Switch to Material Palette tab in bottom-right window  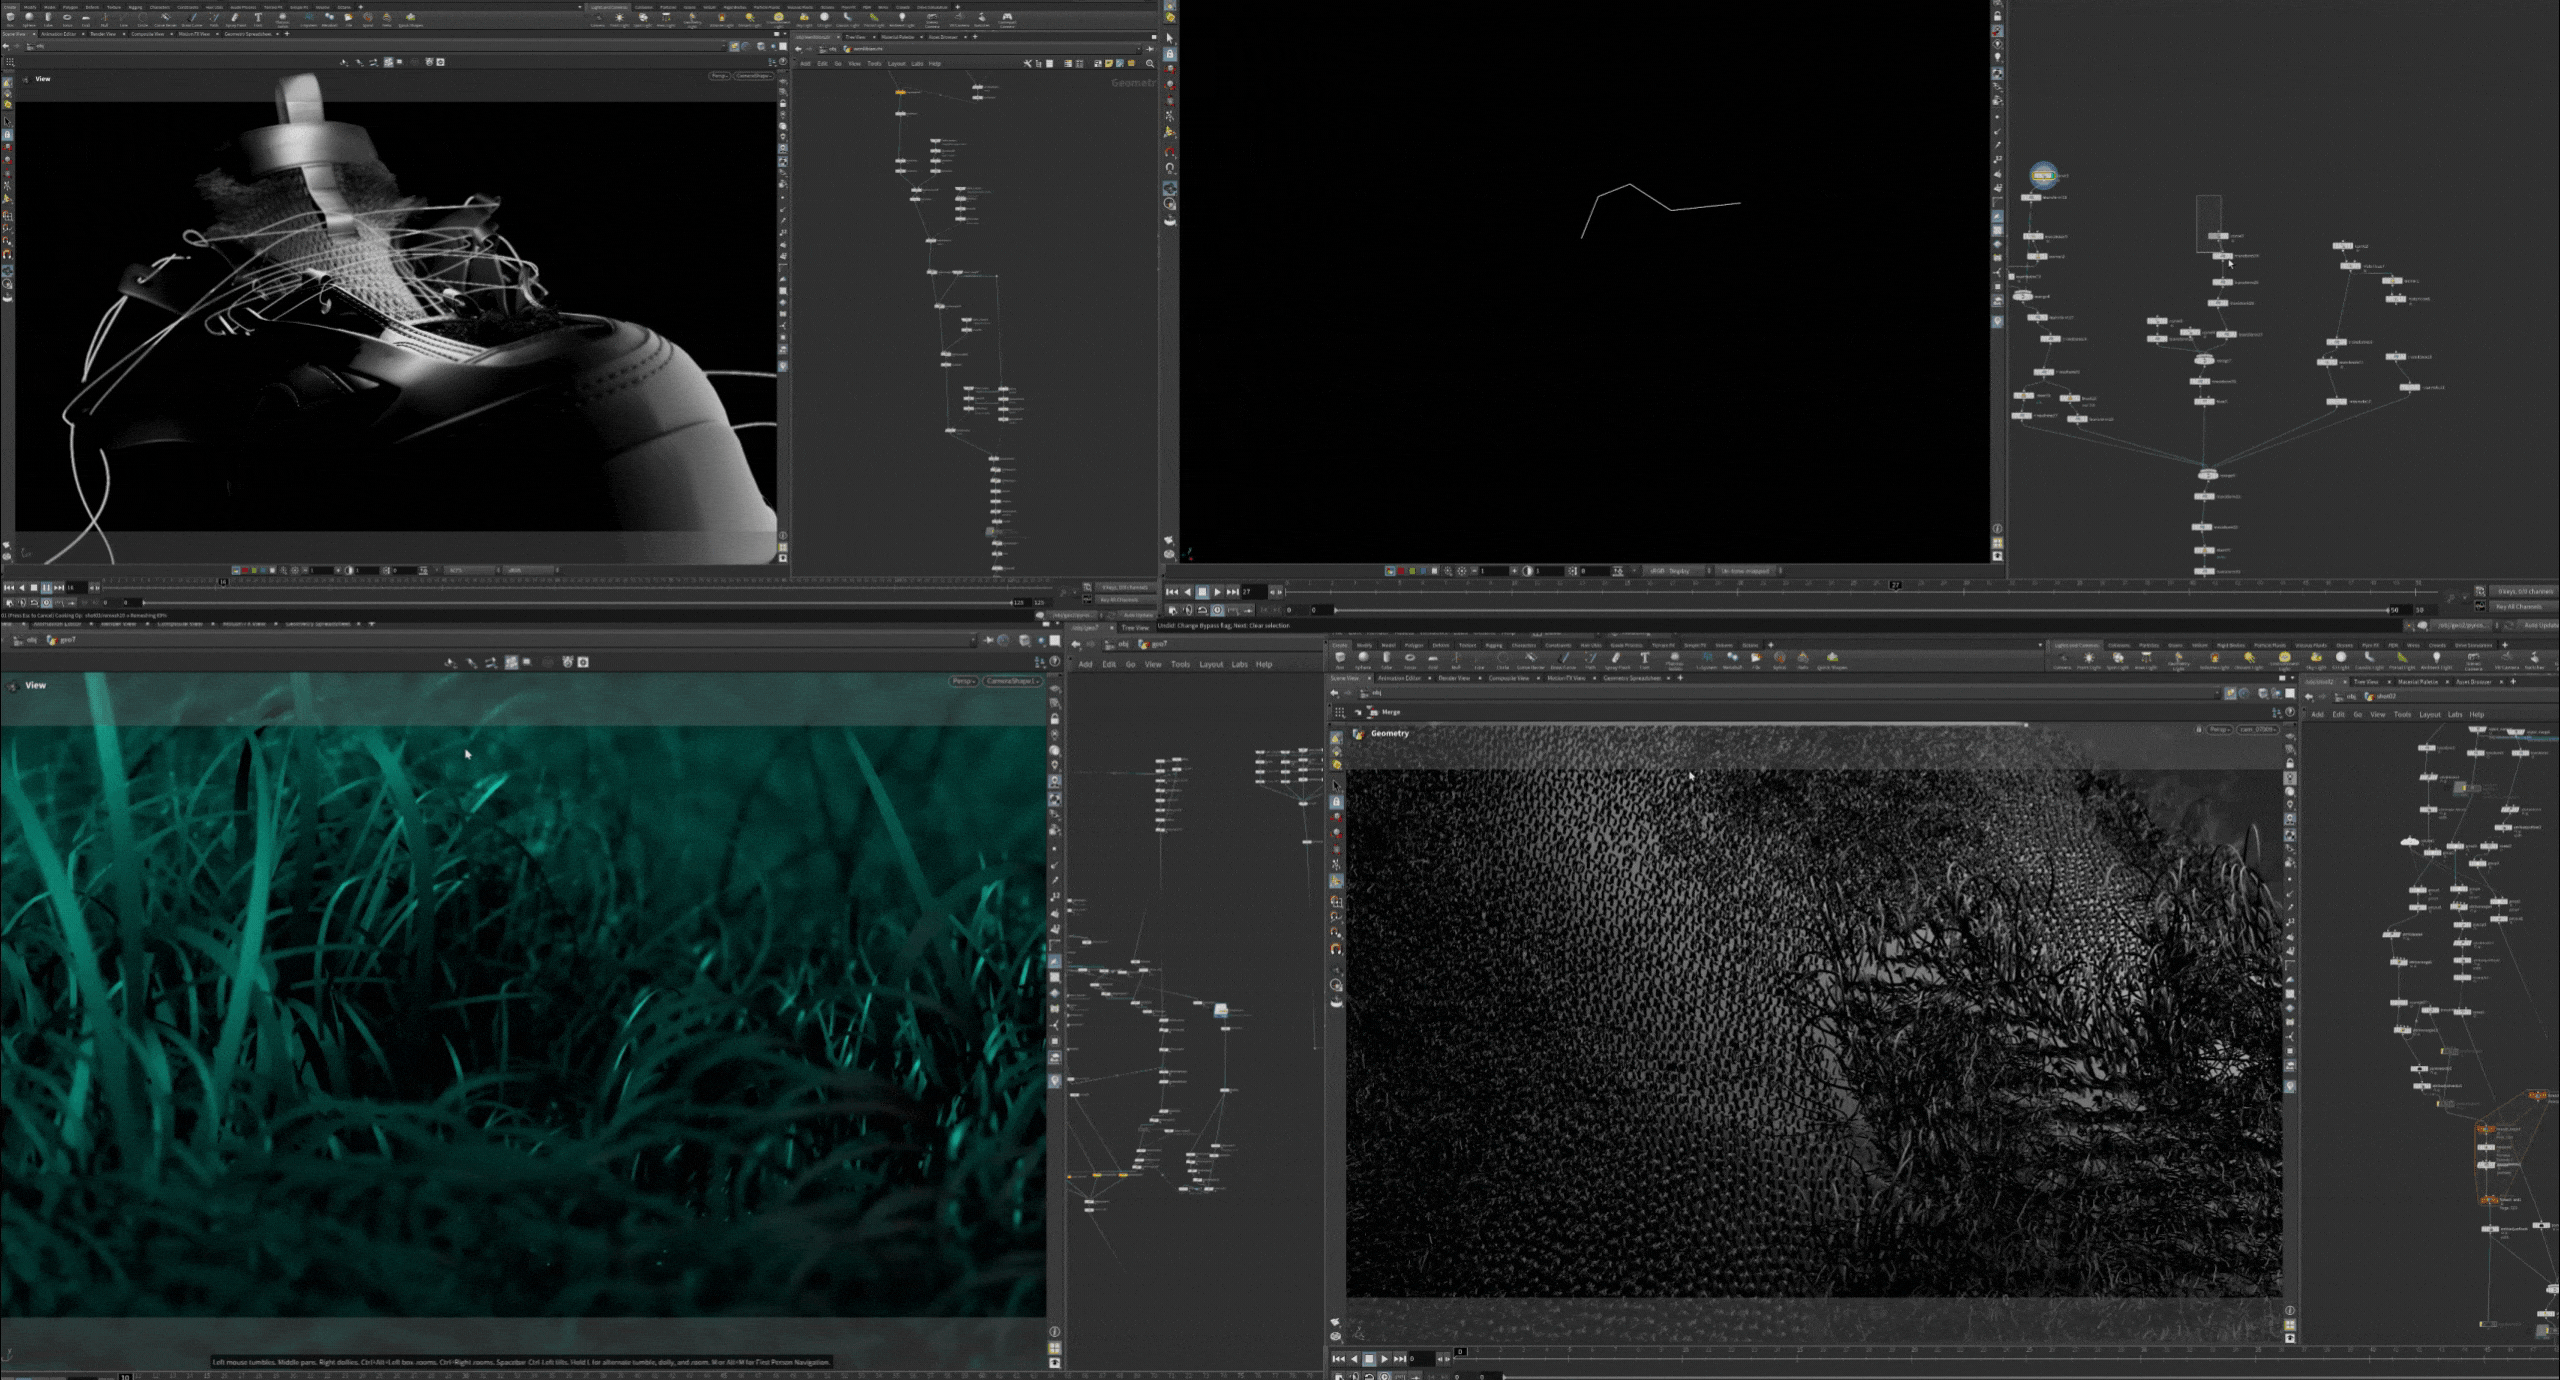pos(2418,682)
